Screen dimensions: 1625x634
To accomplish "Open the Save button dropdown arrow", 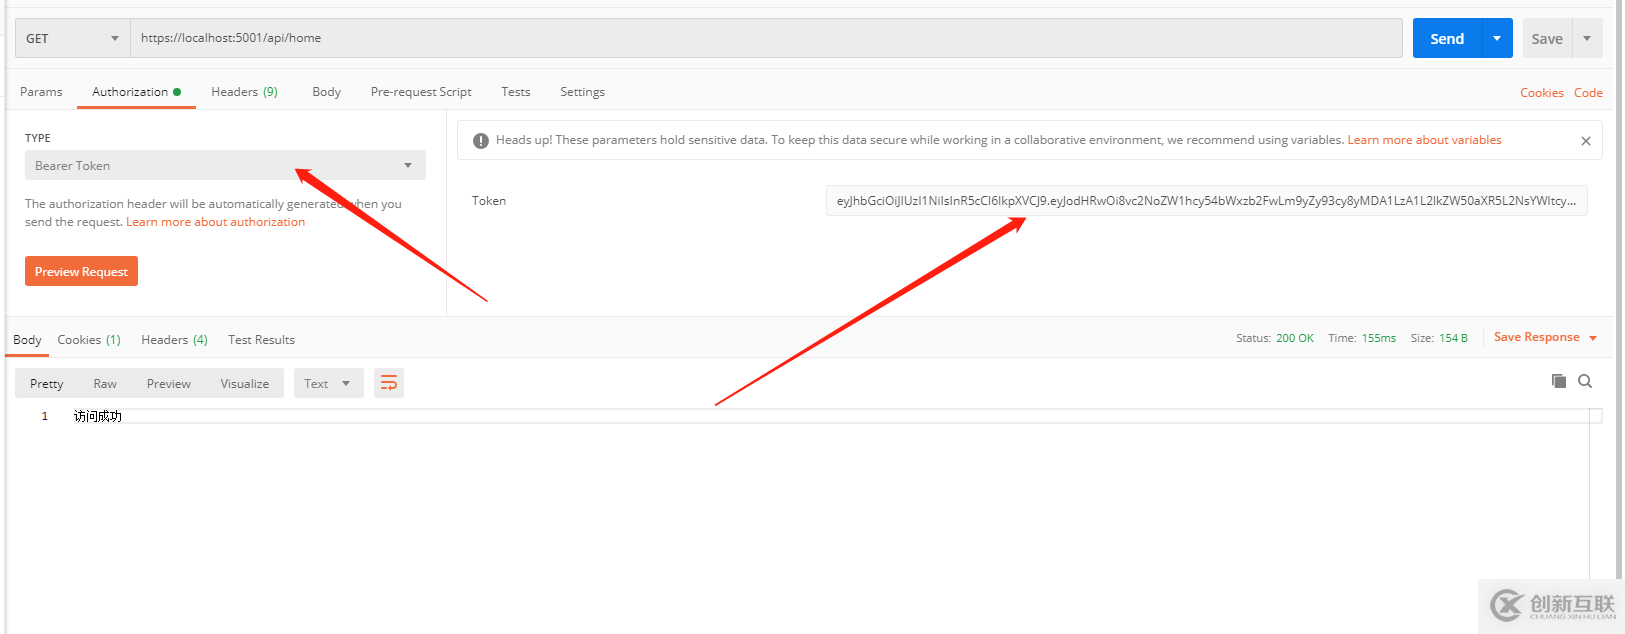I will point(1587,38).
